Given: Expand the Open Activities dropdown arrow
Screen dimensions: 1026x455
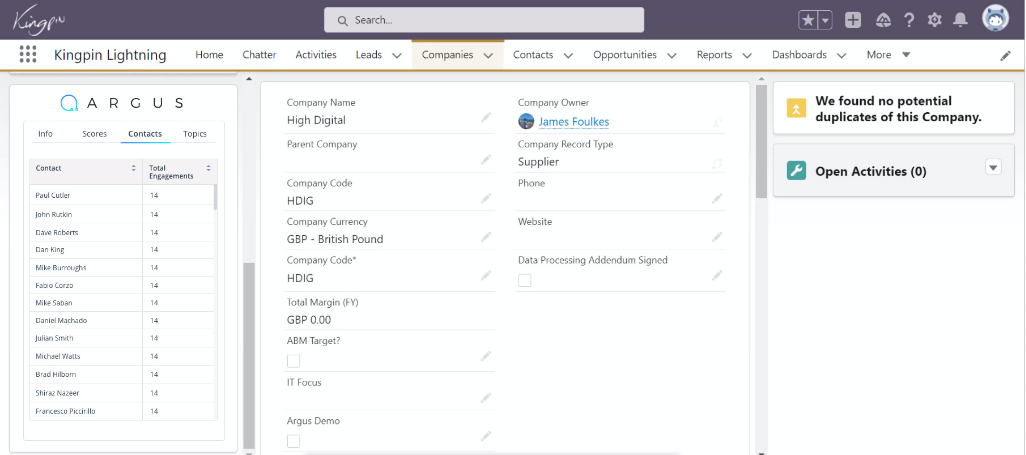Looking at the screenshot, I should tap(993, 167).
